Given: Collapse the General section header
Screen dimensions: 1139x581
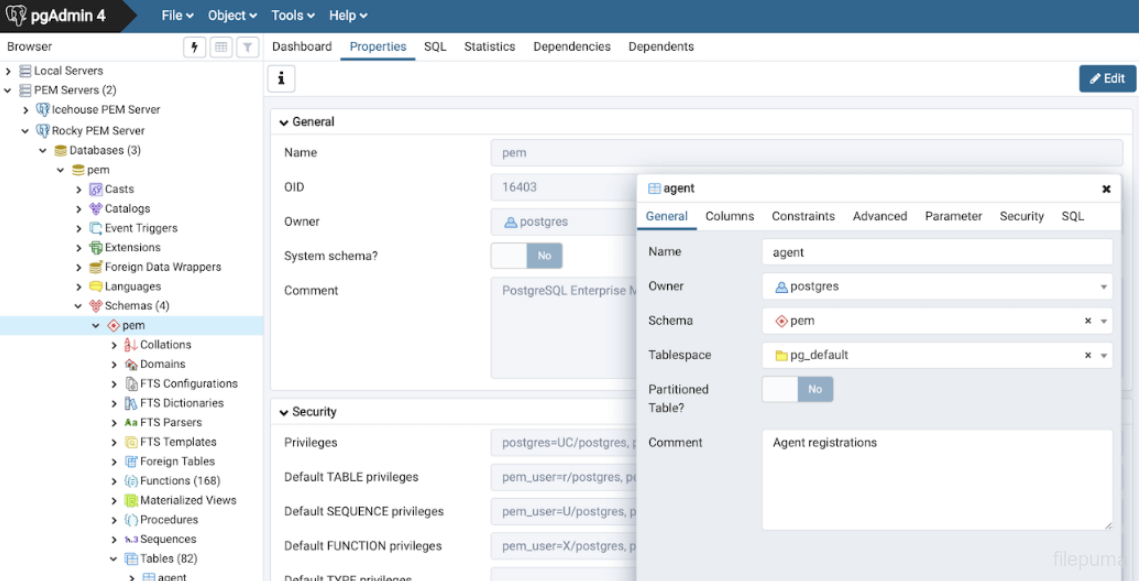Looking at the screenshot, I should tap(285, 122).
